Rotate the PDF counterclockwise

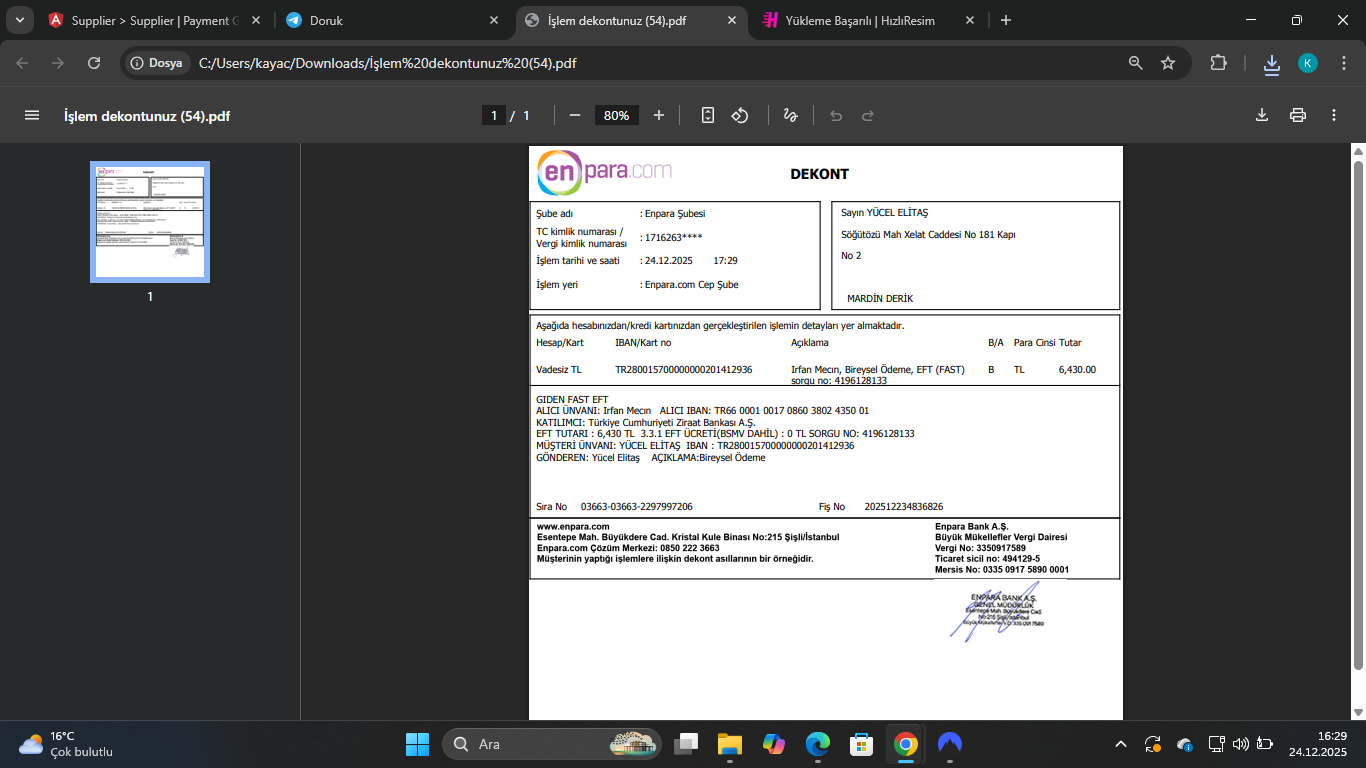740,115
